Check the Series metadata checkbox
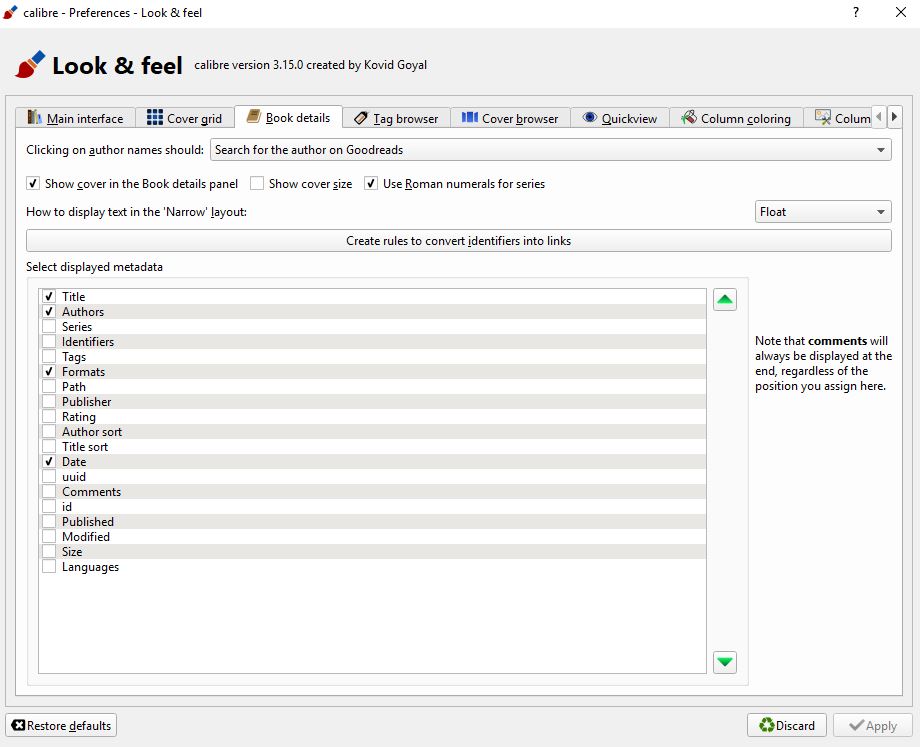Screen dimensions: 920x747 pyautogui.click(x=49, y=327)
